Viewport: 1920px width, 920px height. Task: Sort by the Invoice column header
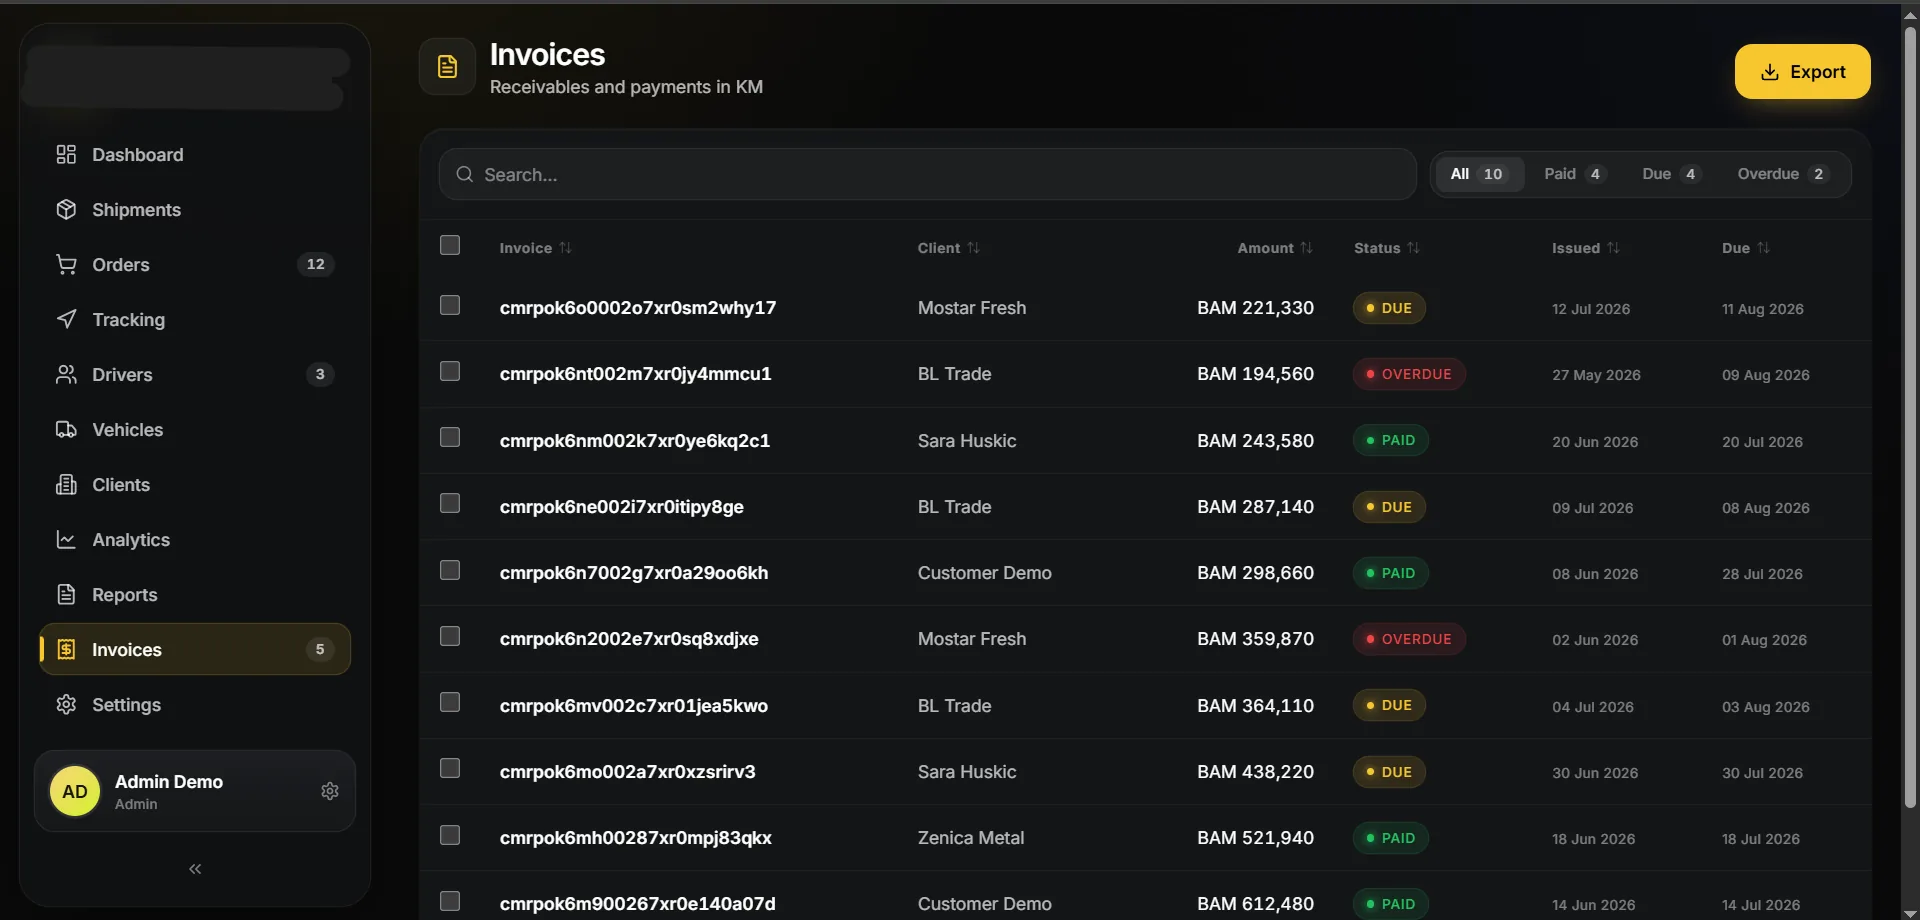point(536,248)
